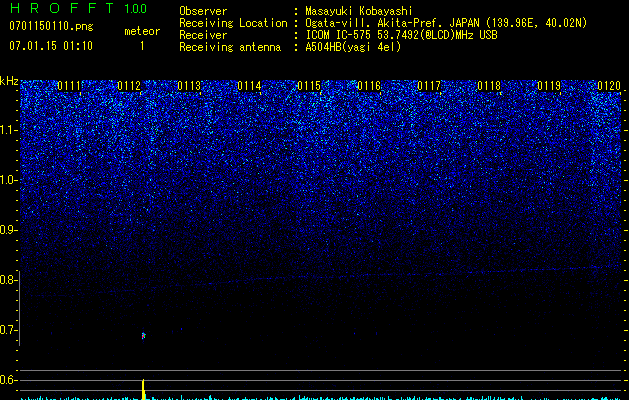Screen dimensions: 629x400
Task: Click the 1.0 kHz axis label
Action: tap(7, 180)
